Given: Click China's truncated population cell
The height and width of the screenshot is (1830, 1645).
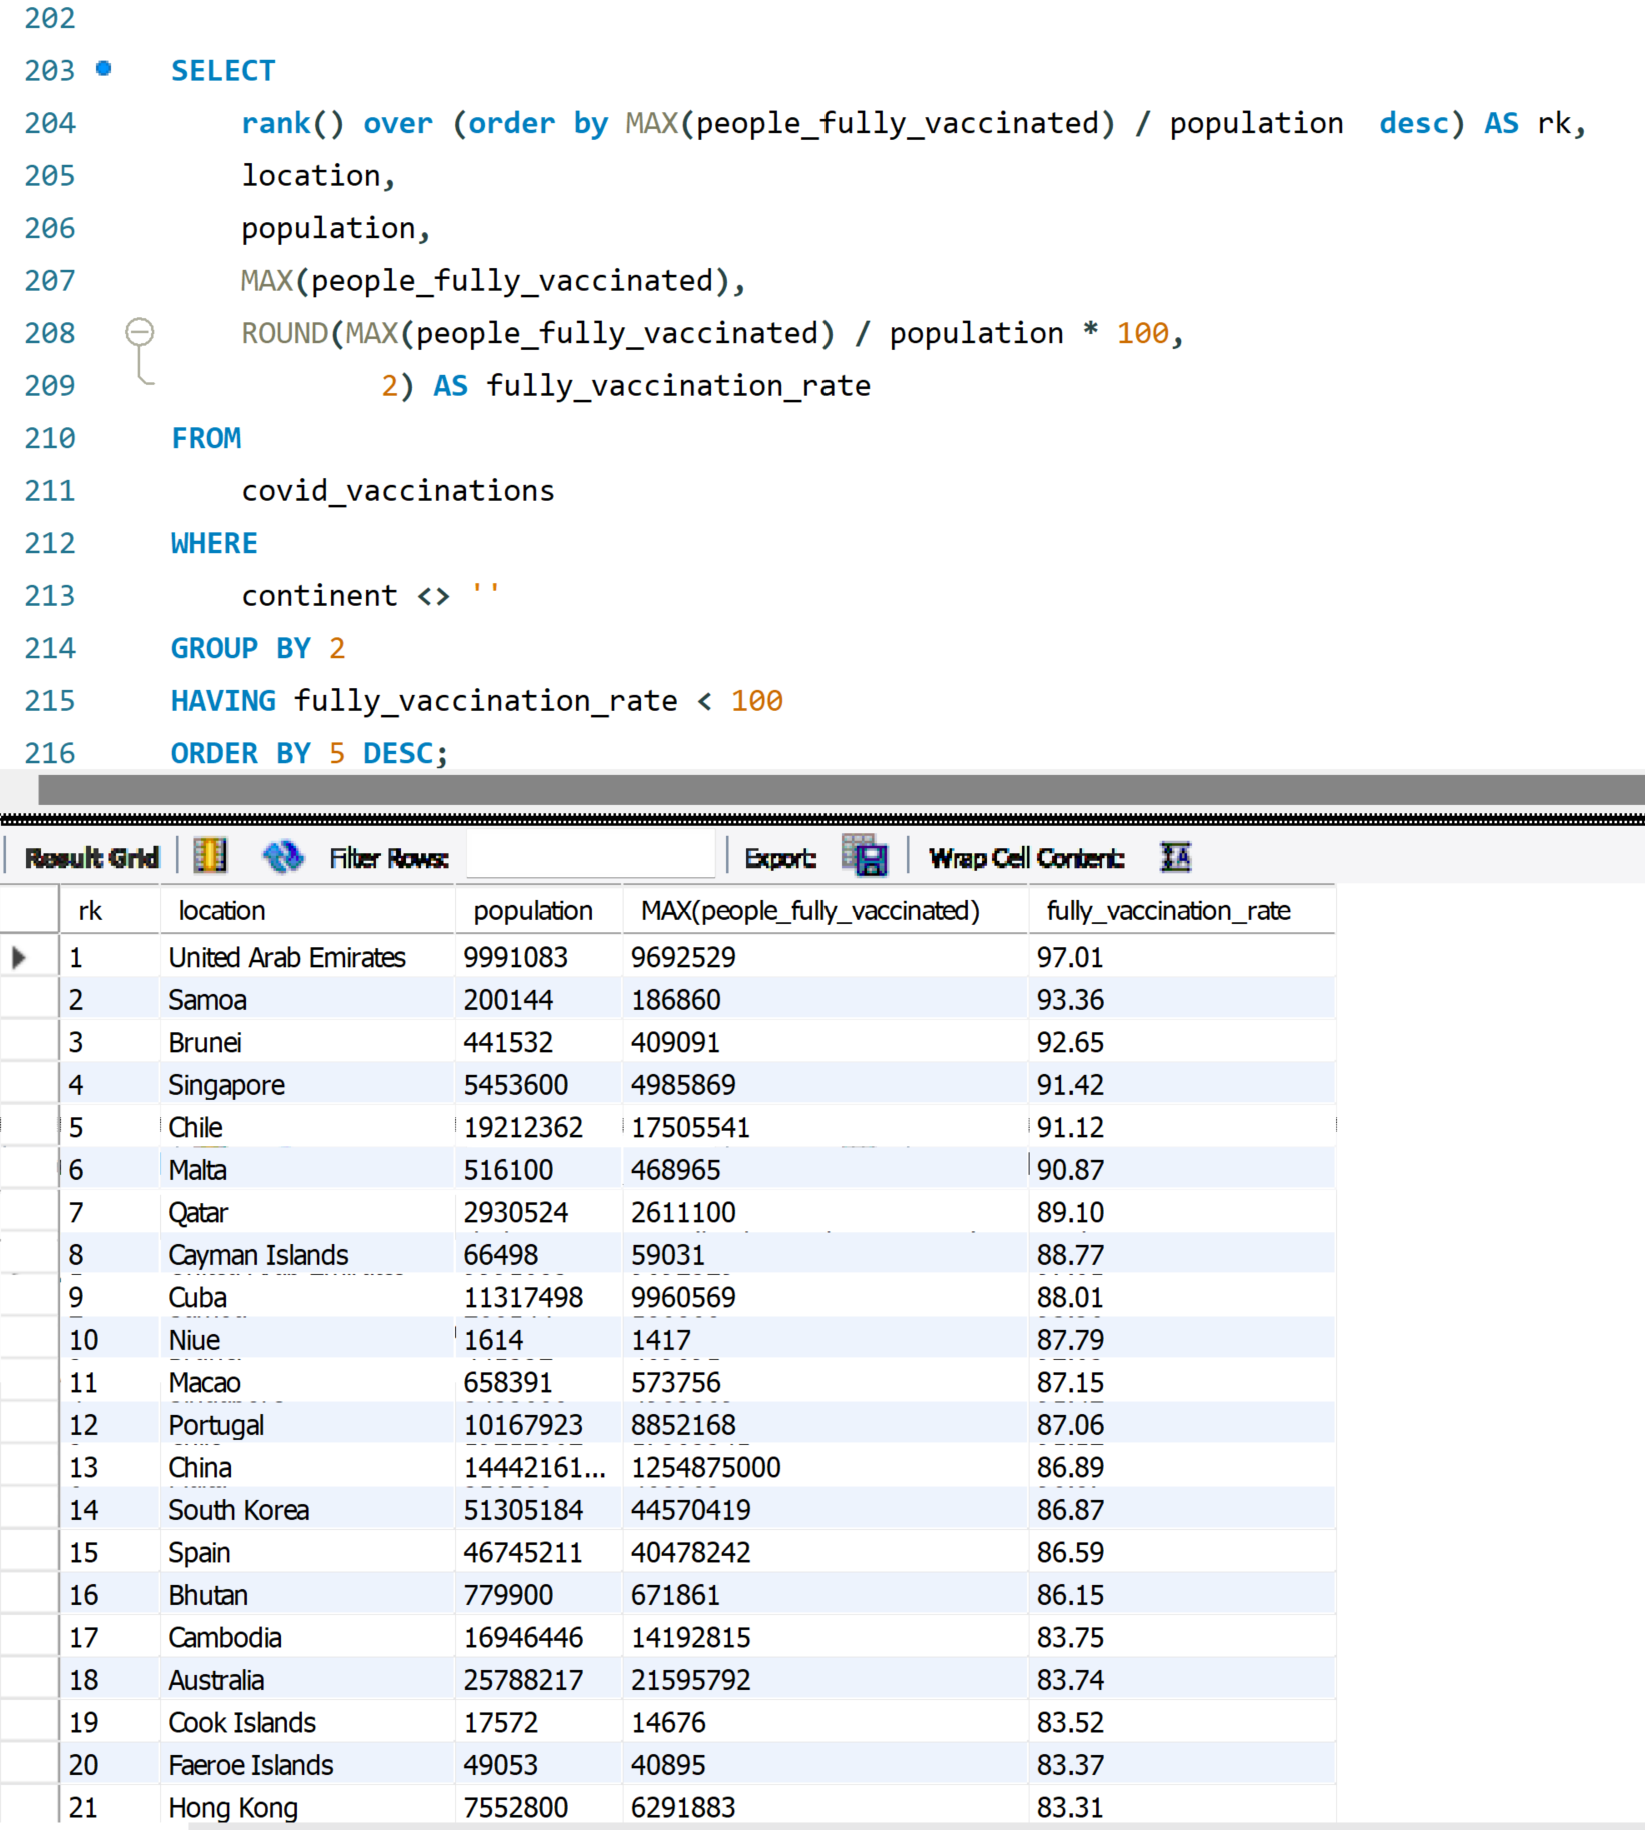Looking at the screenshot, I should click(534, 1467).
